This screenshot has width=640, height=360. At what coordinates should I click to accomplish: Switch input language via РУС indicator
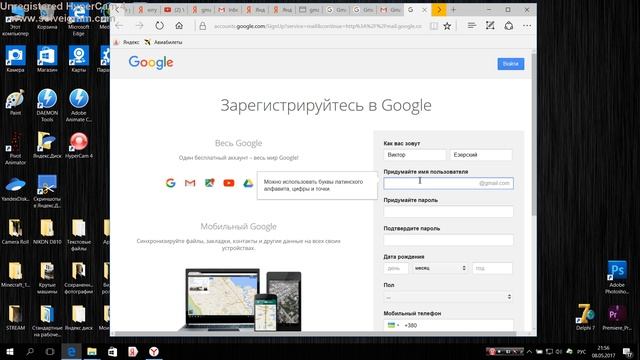coord(582,351)
